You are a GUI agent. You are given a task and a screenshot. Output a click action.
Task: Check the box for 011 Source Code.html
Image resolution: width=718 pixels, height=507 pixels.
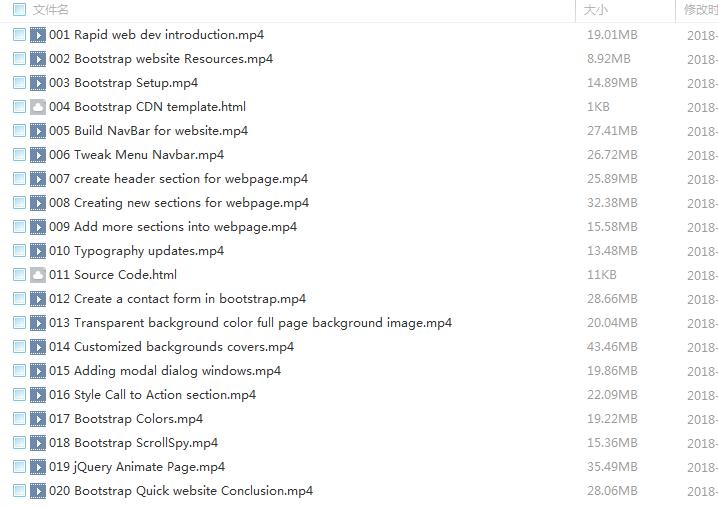click(x=19, y=275)
